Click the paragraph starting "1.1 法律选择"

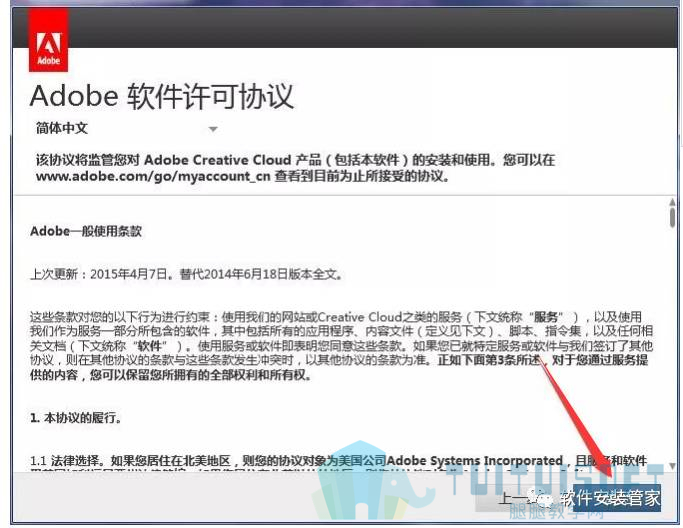click(x=339, y=461)
